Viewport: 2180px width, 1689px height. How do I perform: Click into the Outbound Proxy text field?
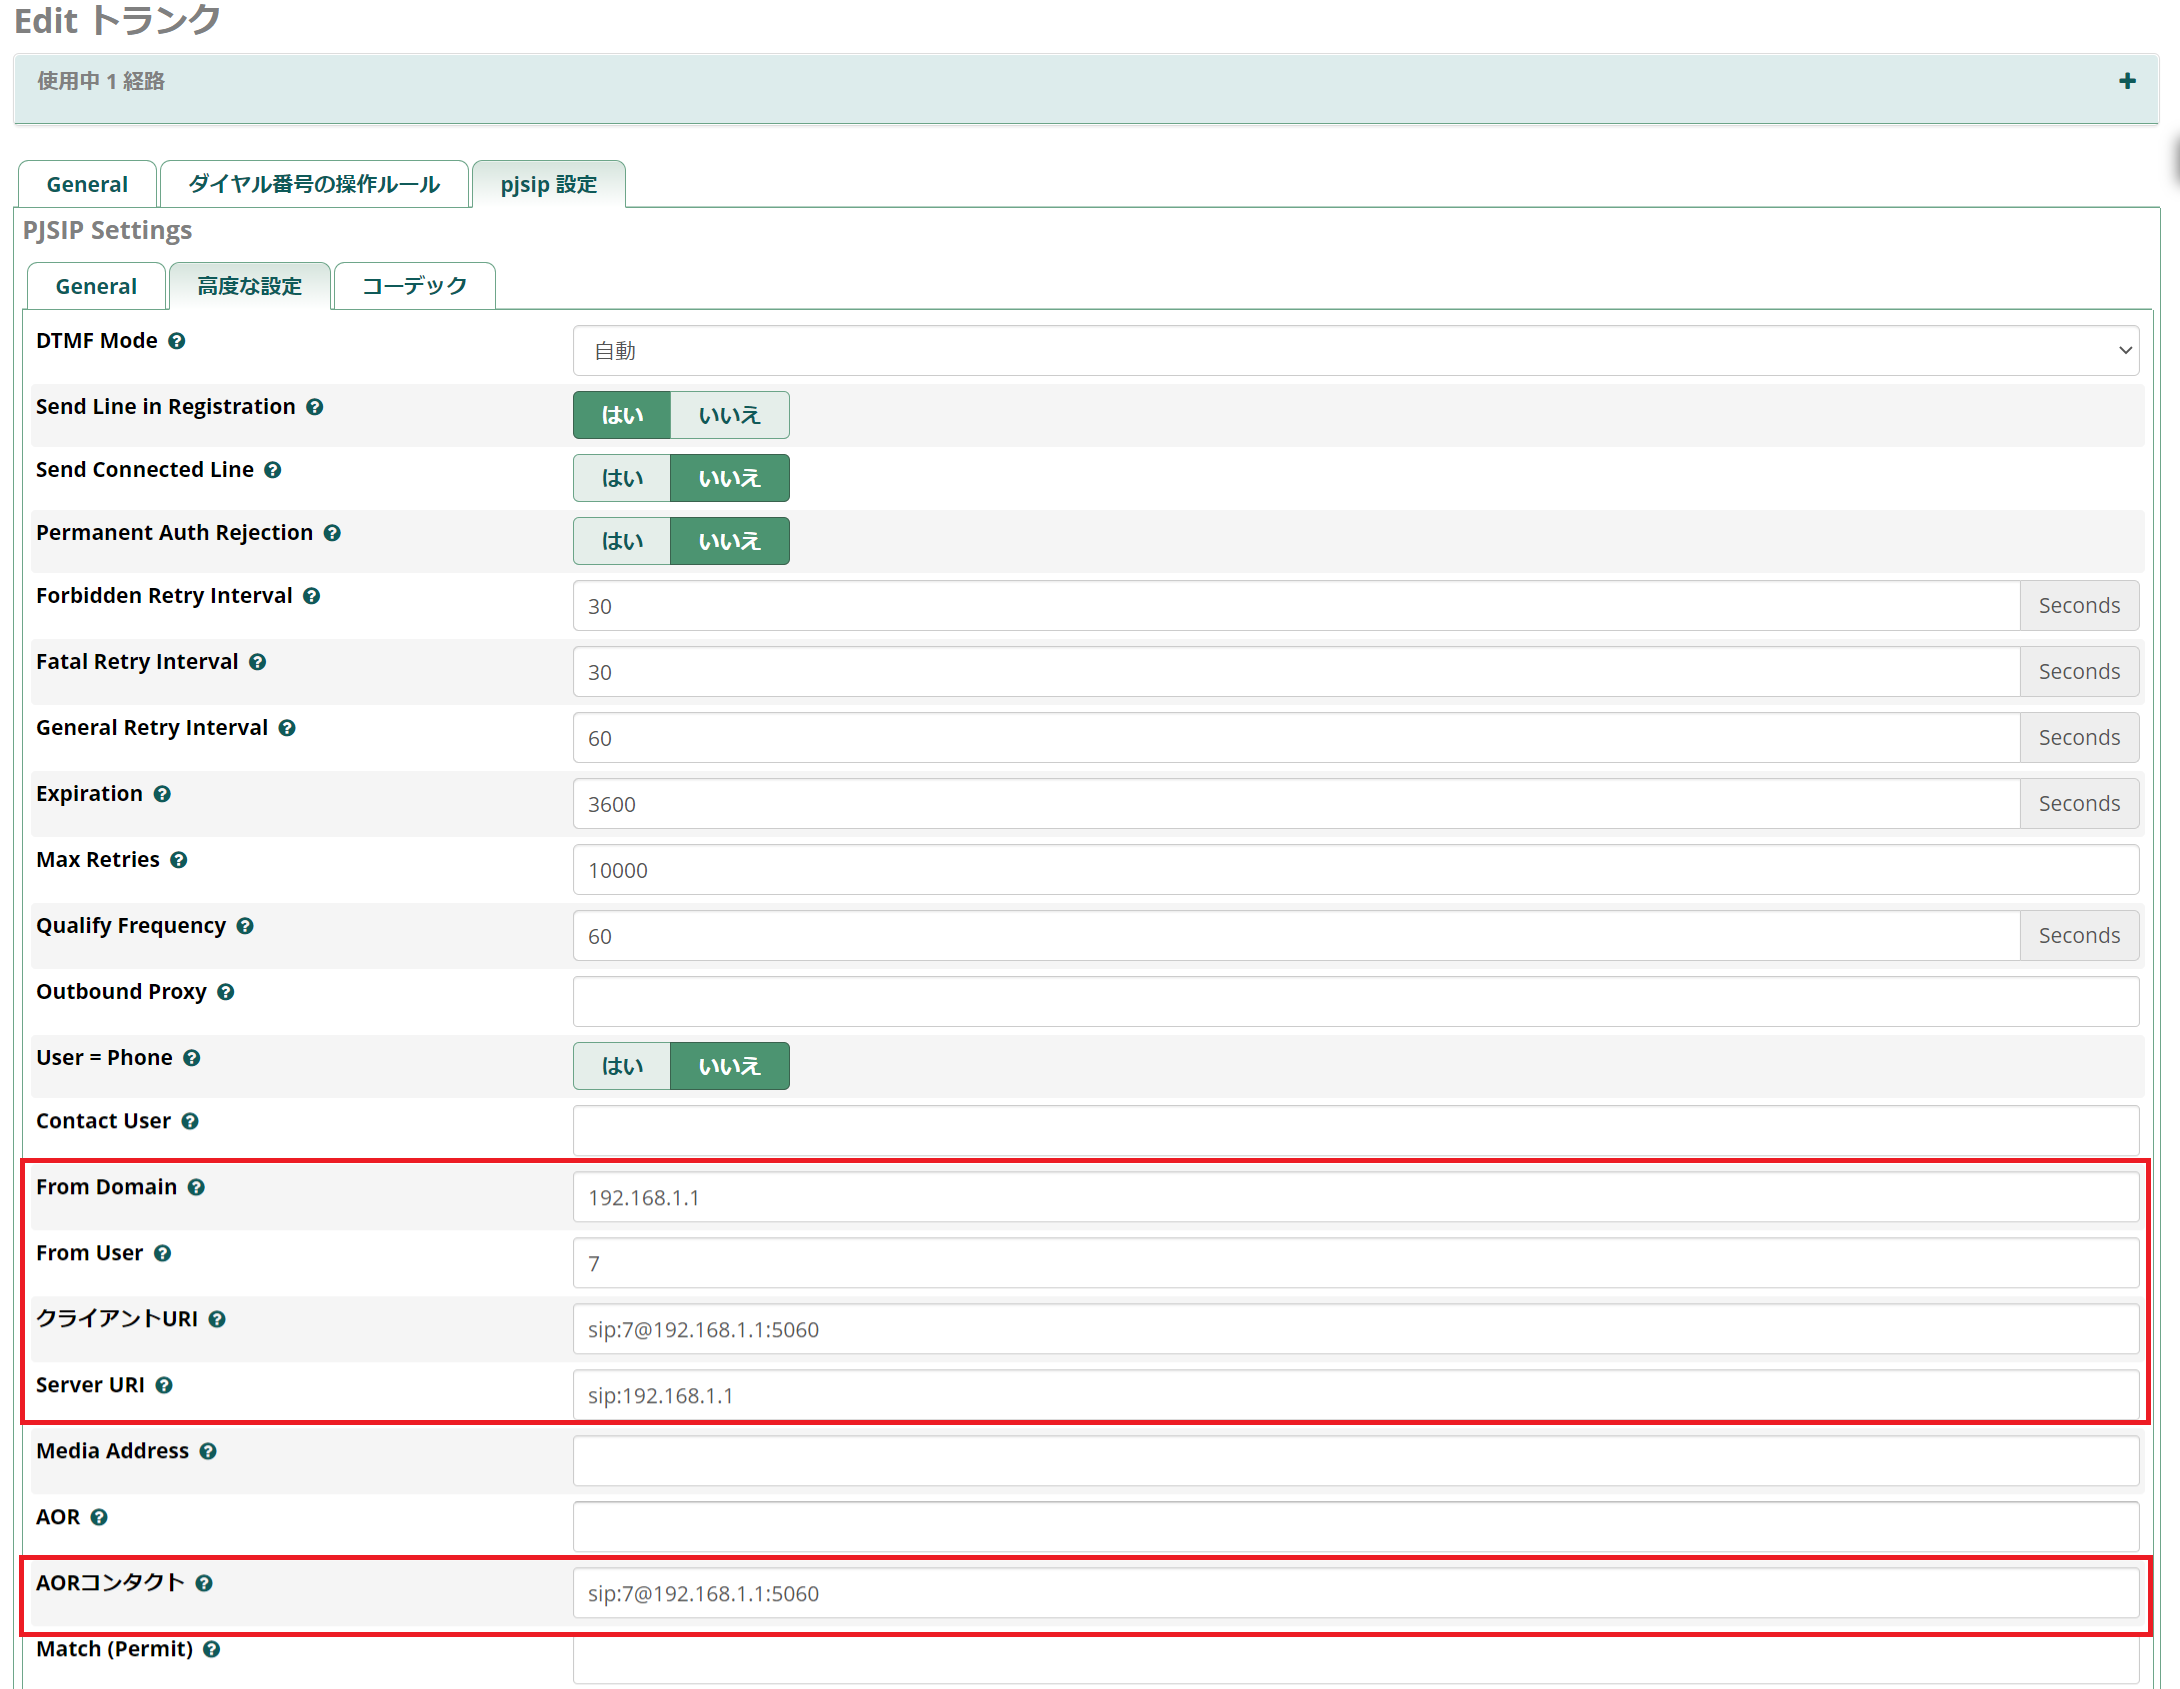tap(1355, 1002)
